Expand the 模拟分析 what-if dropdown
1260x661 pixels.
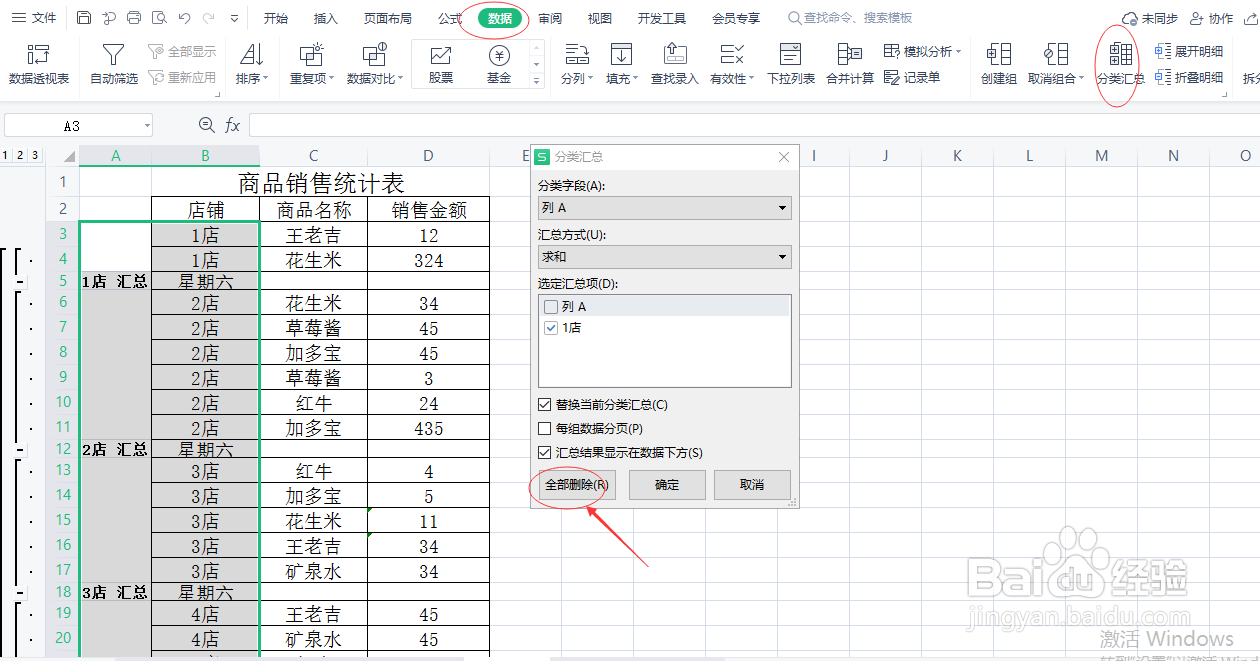[x=959, y=51]
